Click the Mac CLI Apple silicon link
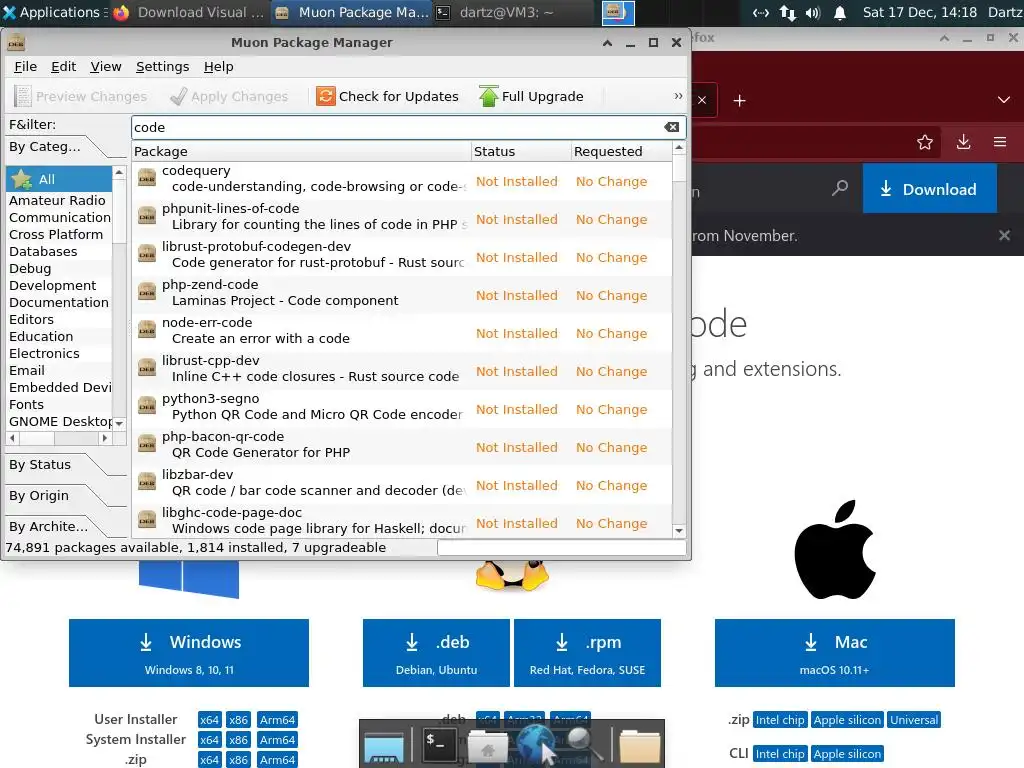 pyautogui.click(x=847, y=754)
